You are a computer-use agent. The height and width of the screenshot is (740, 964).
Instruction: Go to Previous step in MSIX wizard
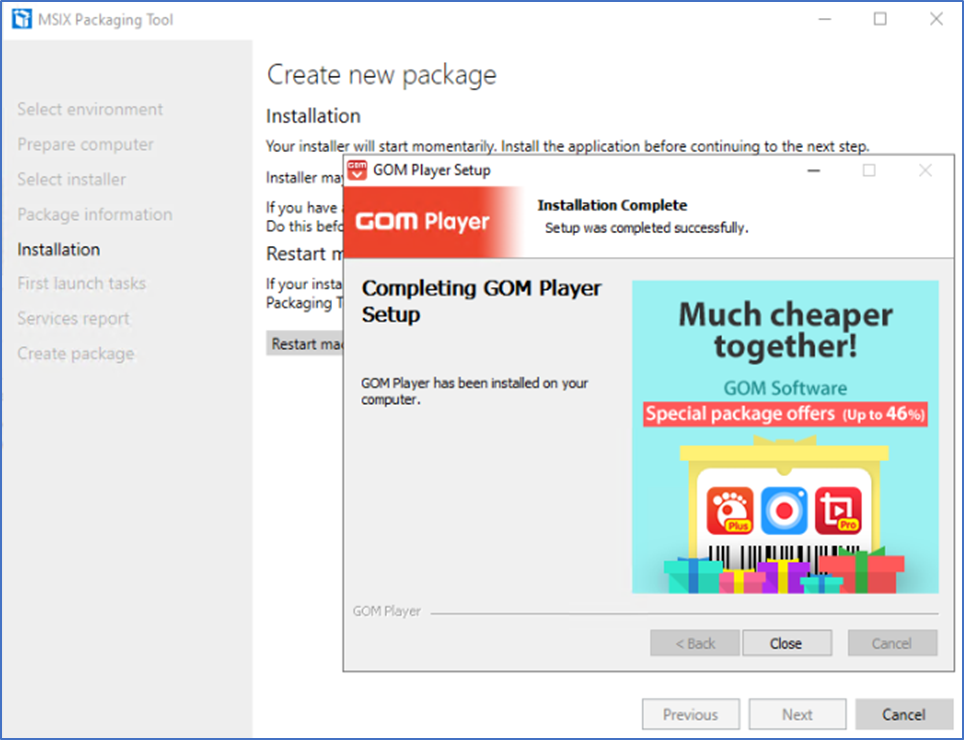click(691, 714)
